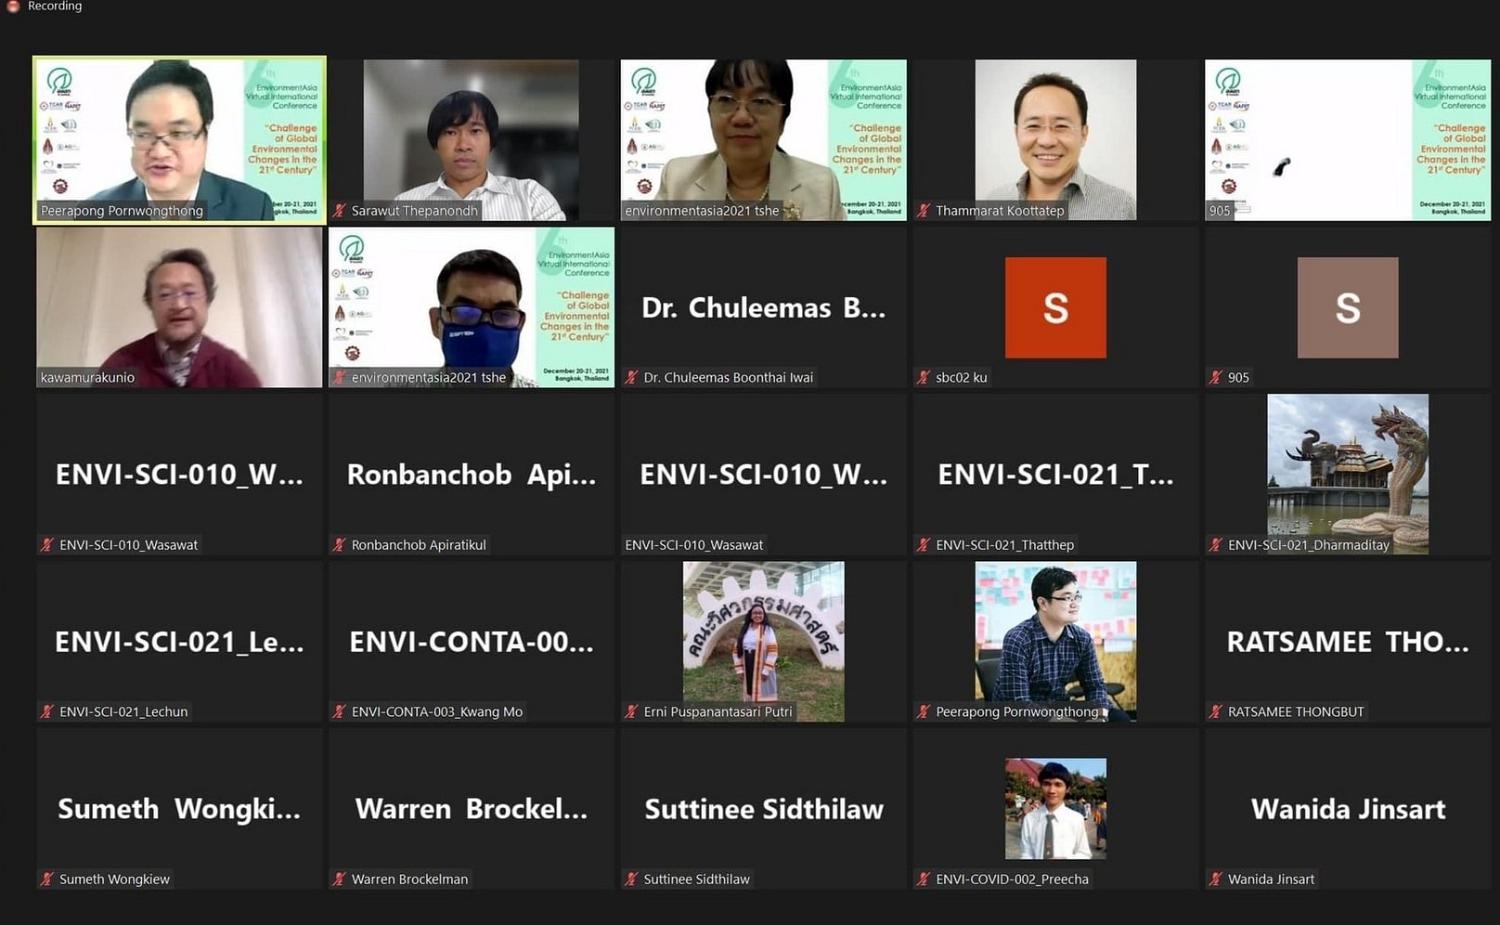
Task: Click muted mic icon beside Warren Brockelman label
Action: 340,879
